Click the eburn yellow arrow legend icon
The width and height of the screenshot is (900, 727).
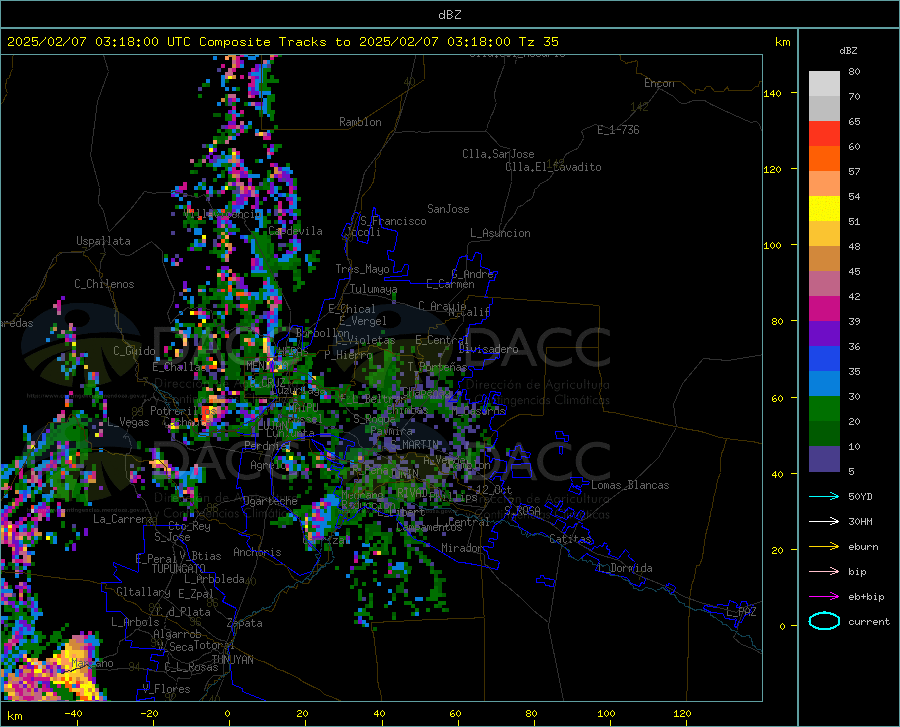(824, 547)
